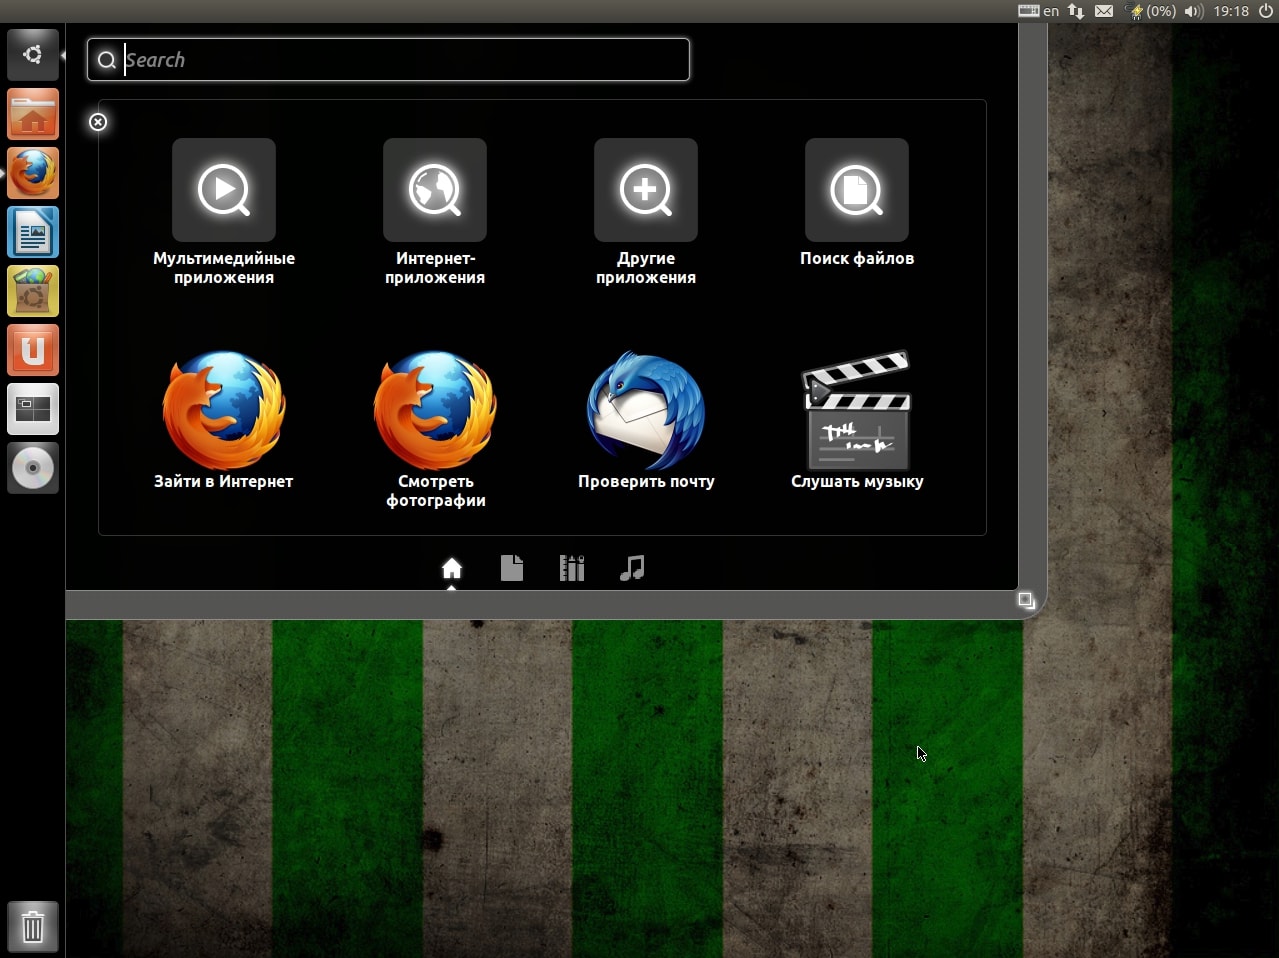
Task: Open the Trash in the launcher
Action: (33, 927)
